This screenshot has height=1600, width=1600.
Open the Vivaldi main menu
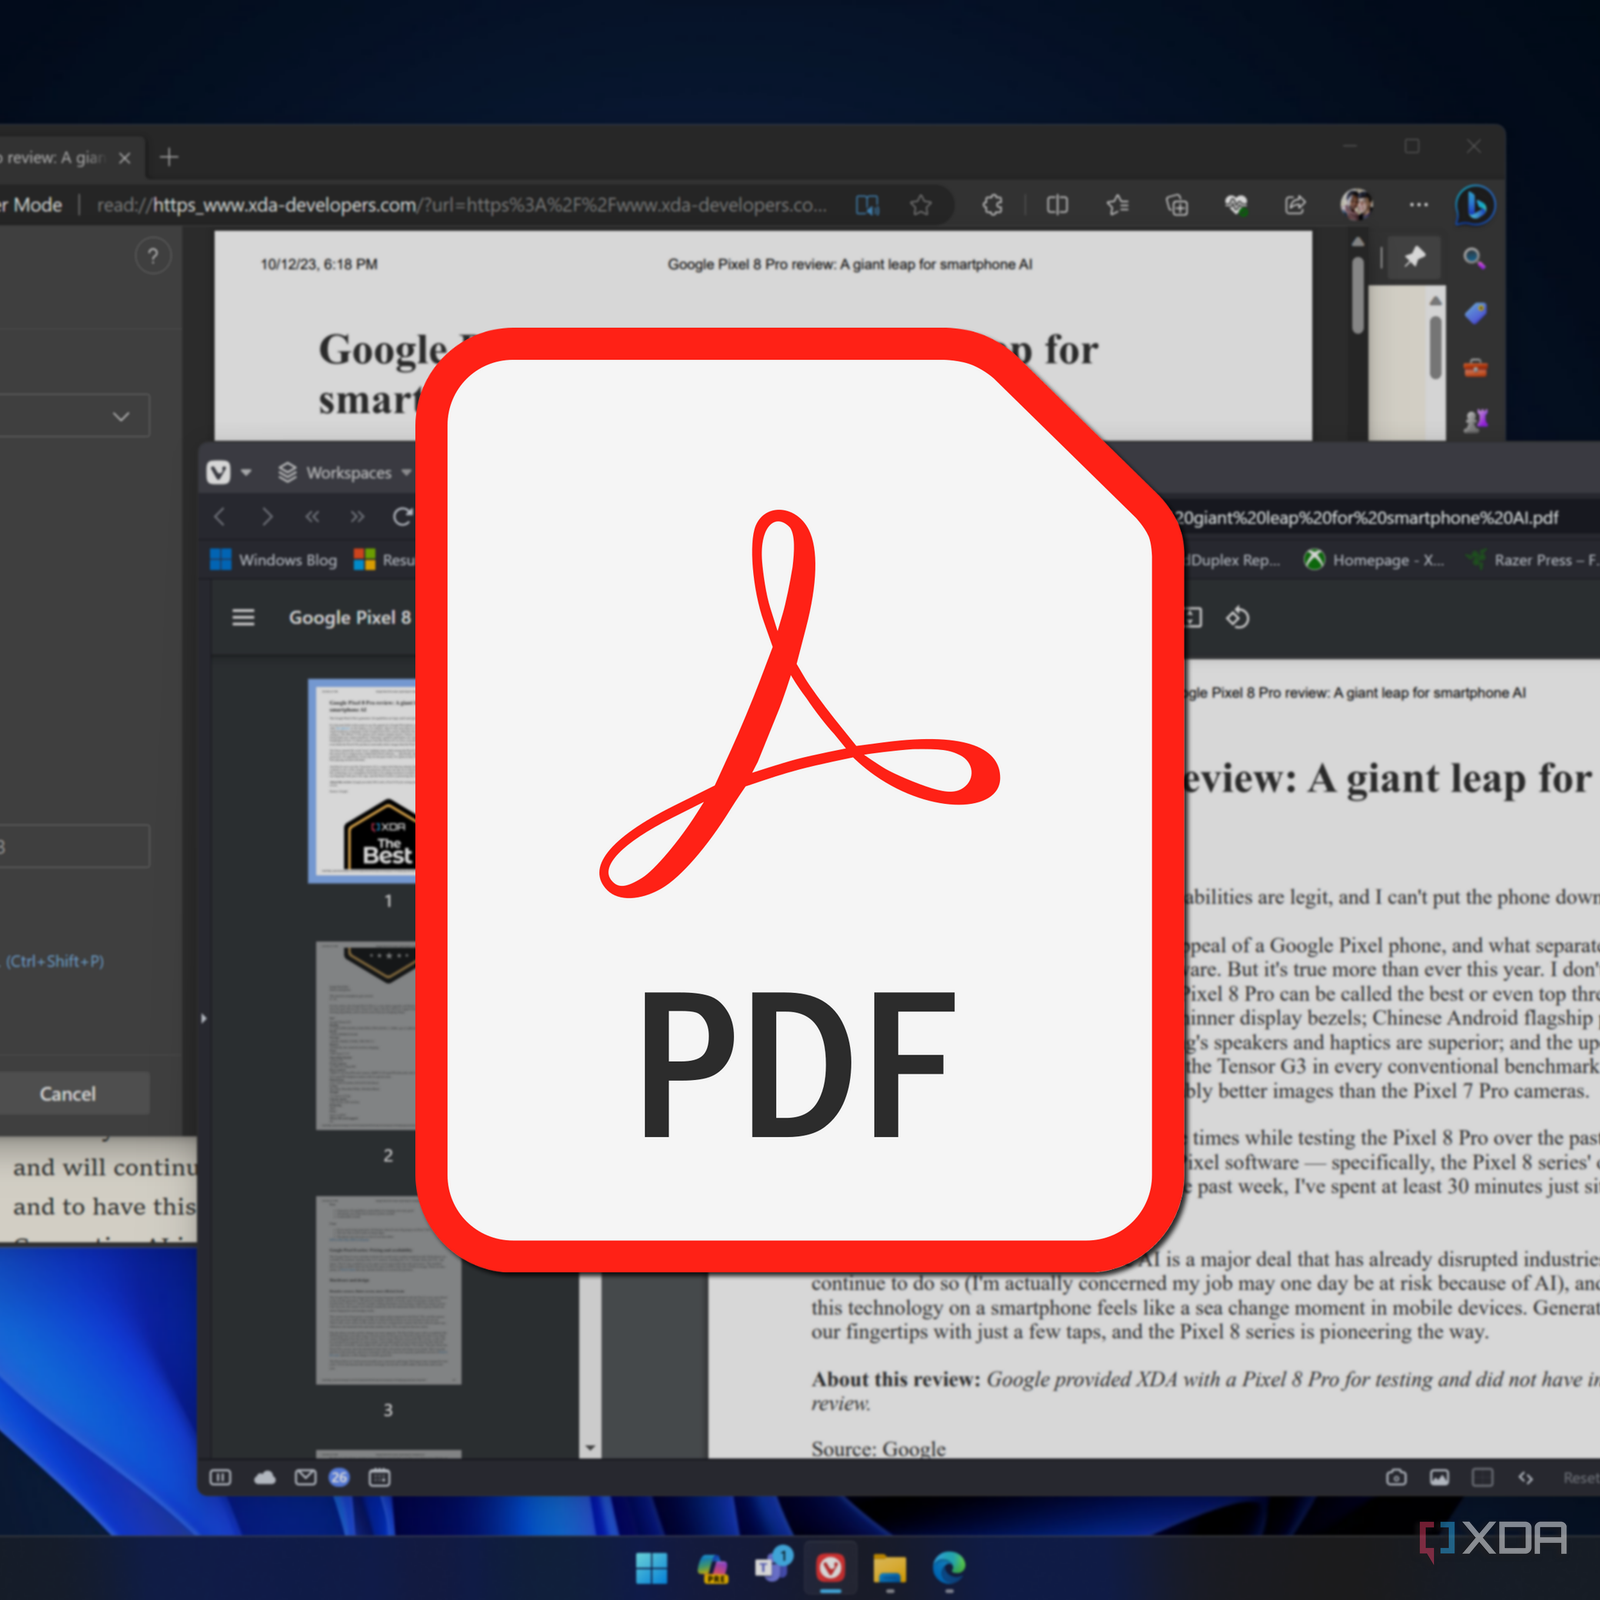218,472
